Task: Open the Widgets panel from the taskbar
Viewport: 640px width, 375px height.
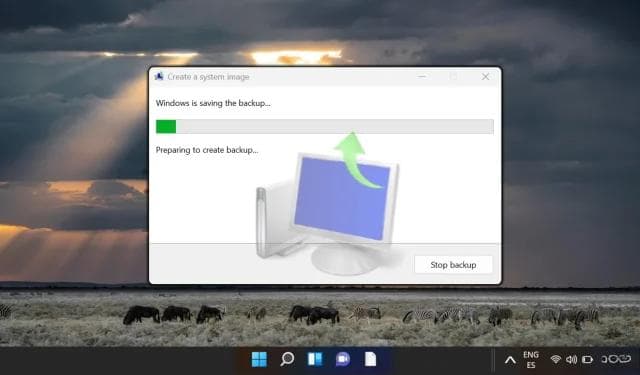Action: click(x=315, y=359)
